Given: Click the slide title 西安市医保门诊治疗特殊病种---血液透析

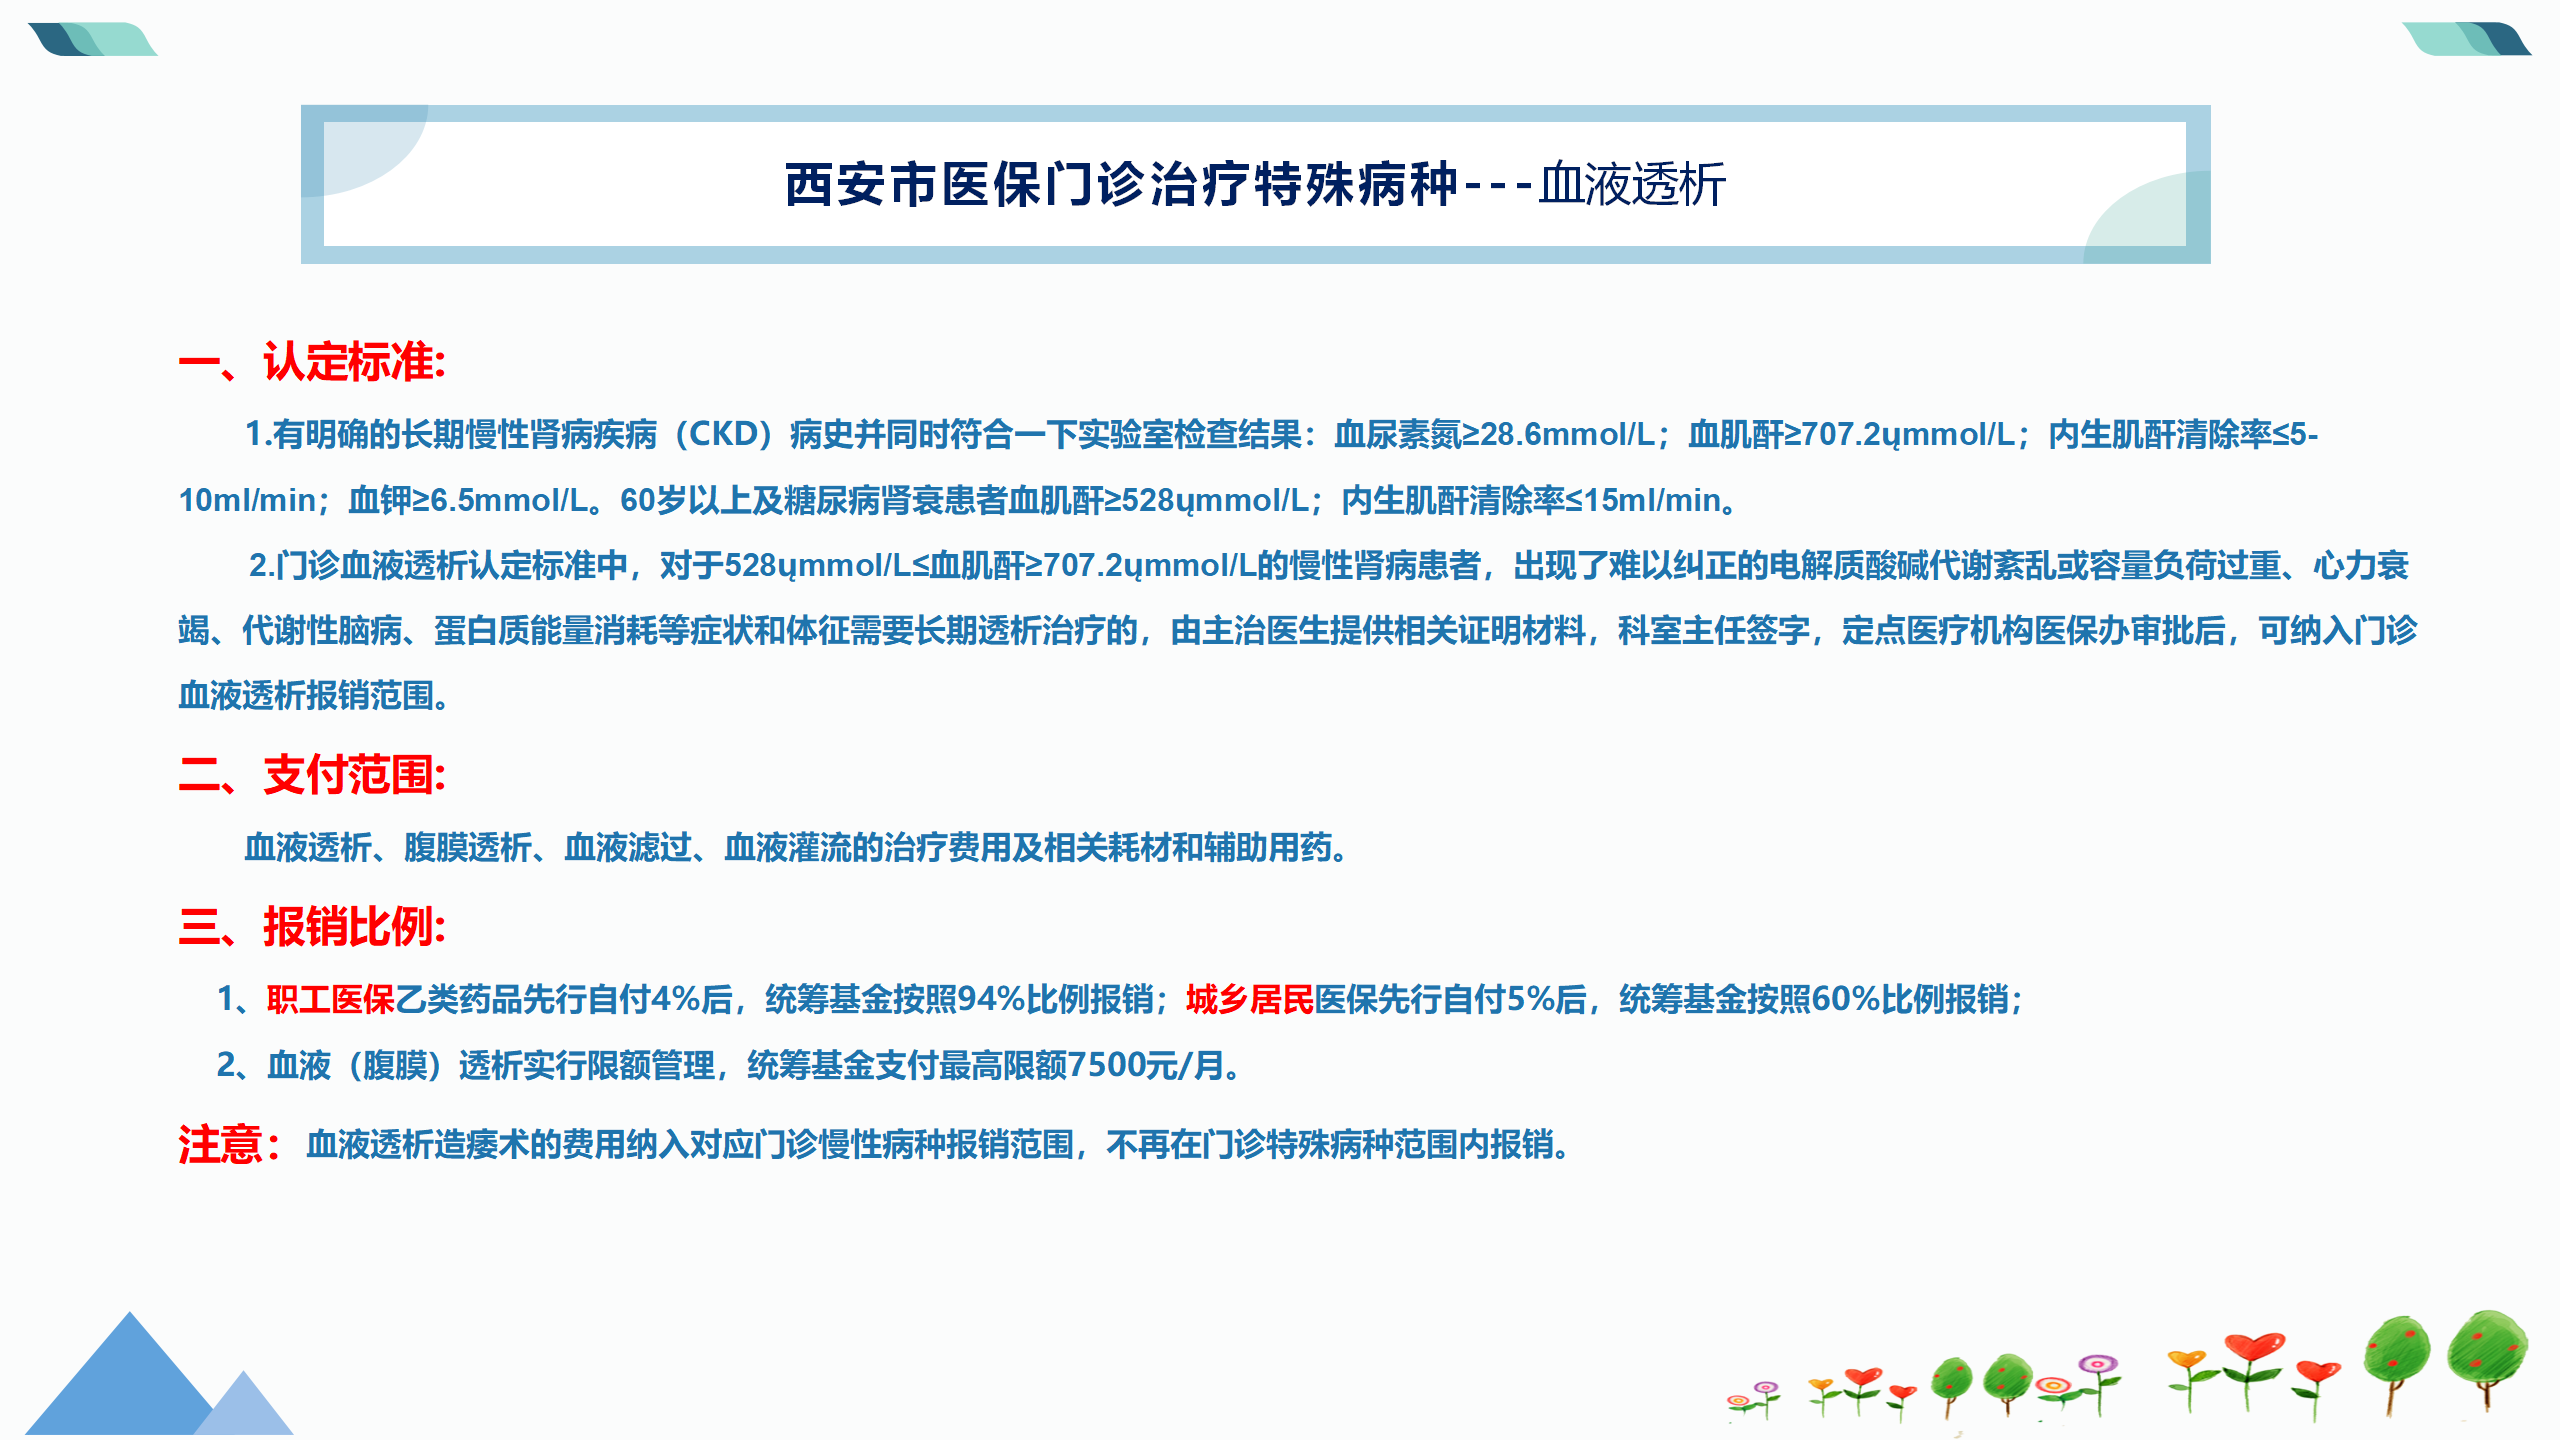Looking at the screenshot, I should [1254, 185].
